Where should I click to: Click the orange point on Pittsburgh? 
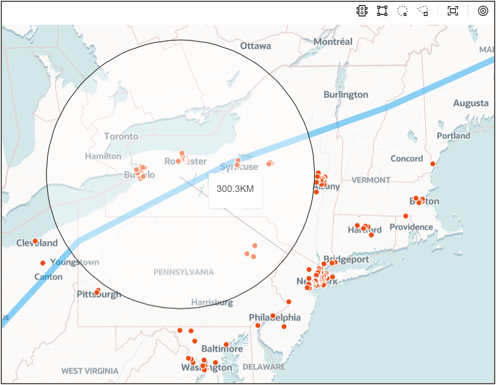97,292
